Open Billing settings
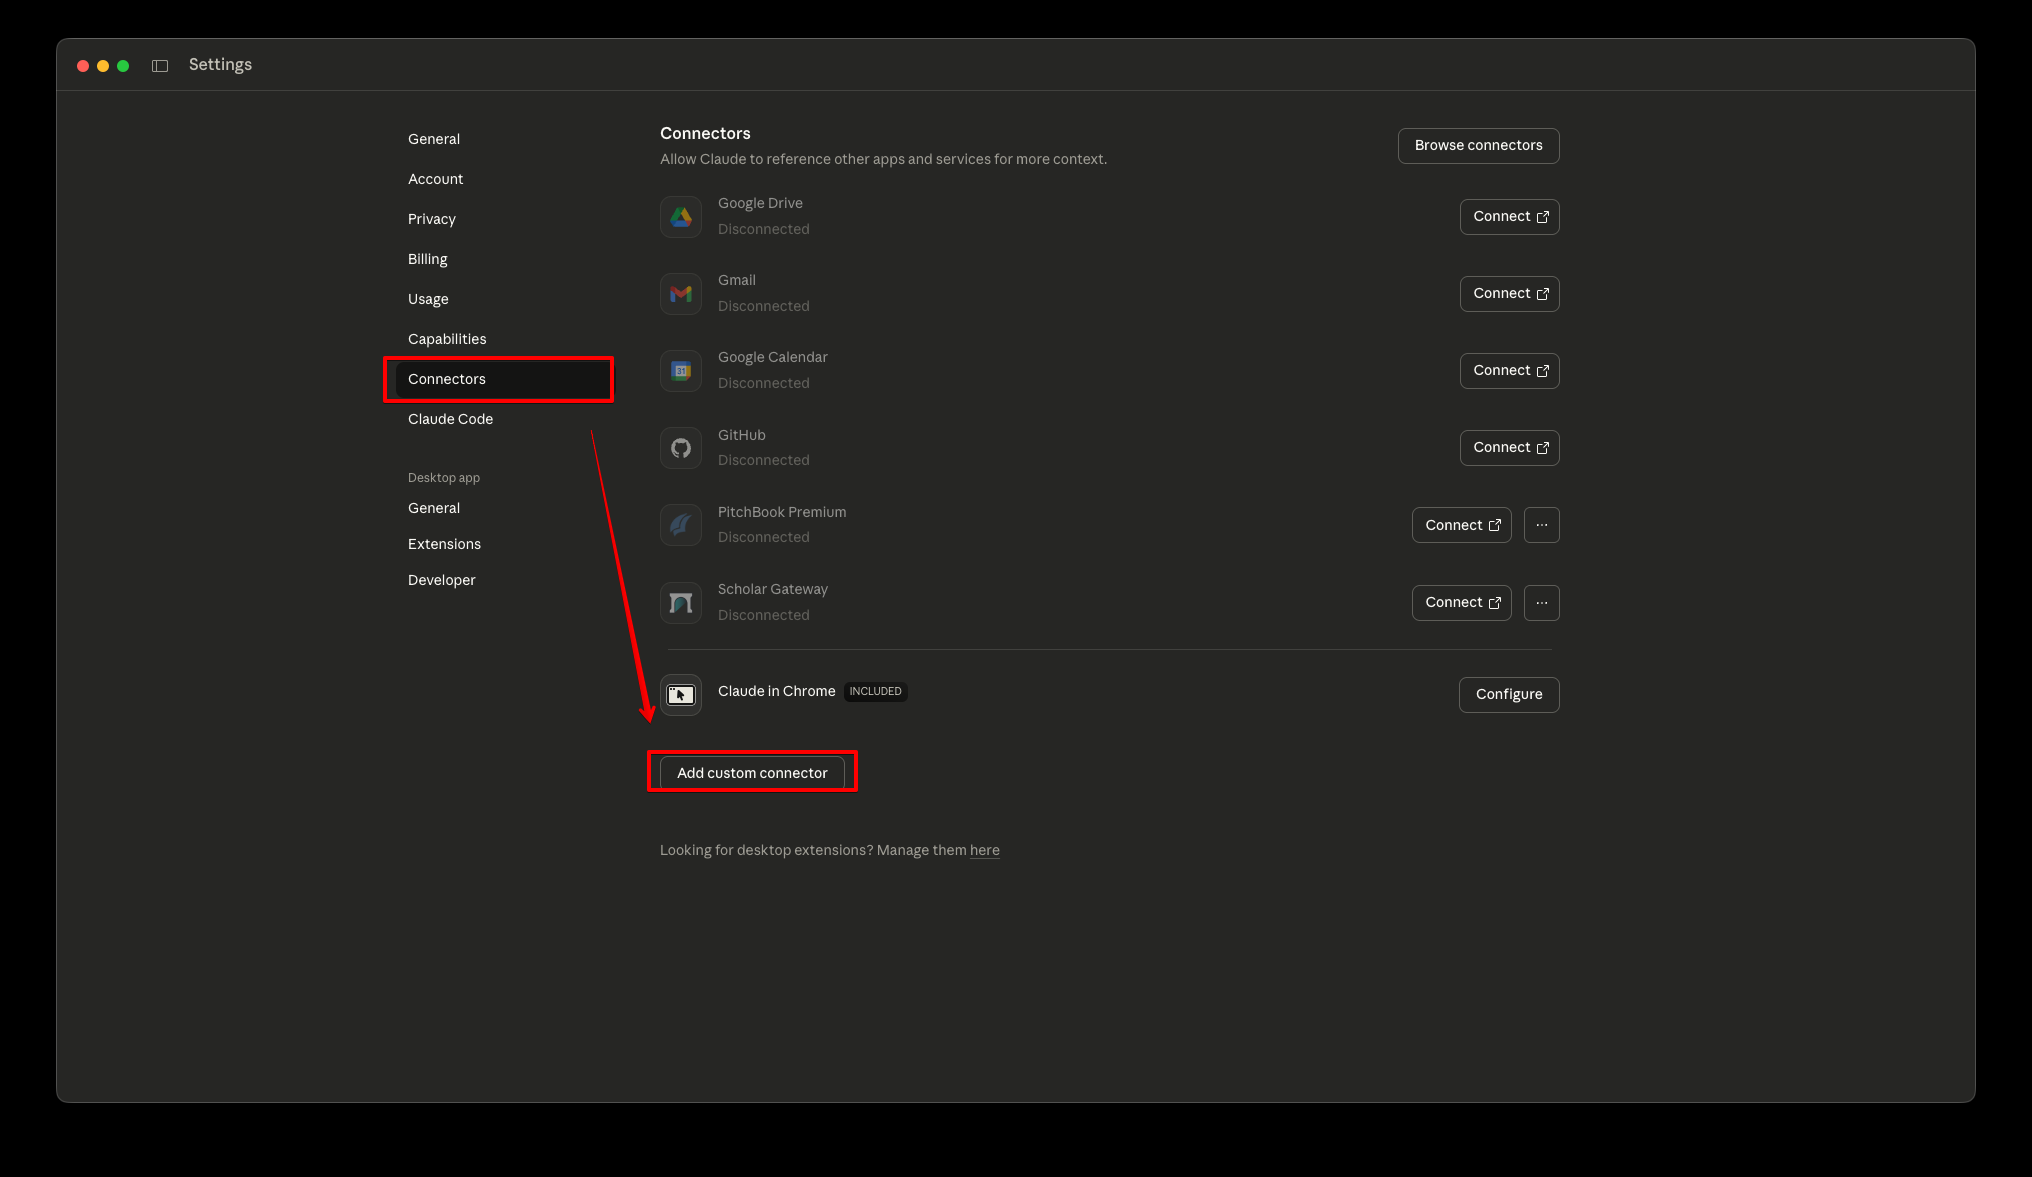Image resolution: width=2032 pixels, height=1177 pixels. pos(428,259)
